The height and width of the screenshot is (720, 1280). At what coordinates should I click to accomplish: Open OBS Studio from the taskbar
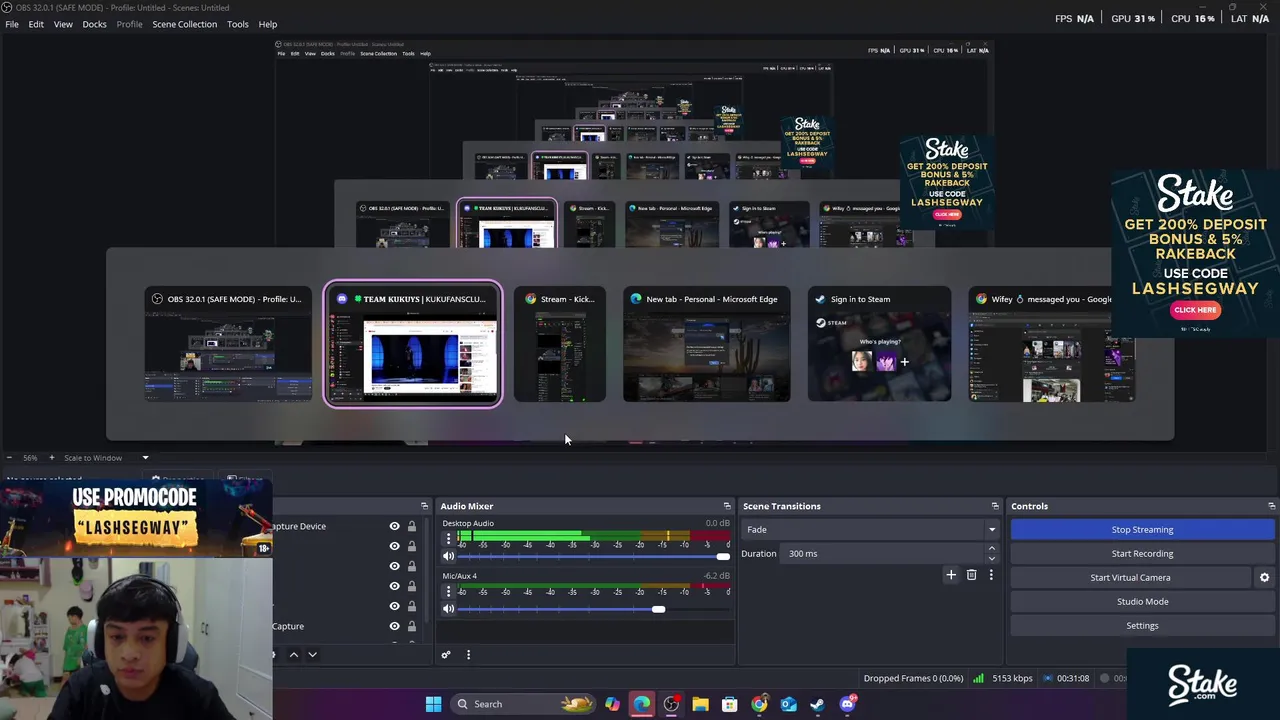tap(671, 704)
